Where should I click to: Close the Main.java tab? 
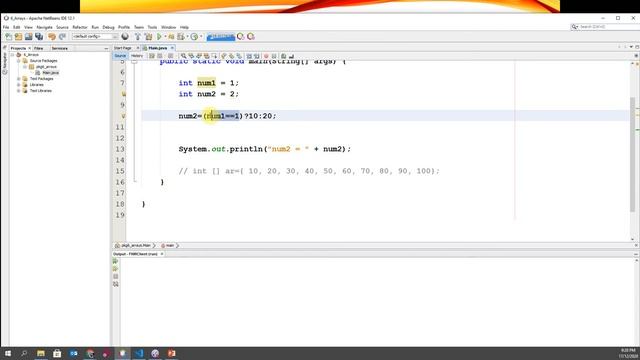[x=172, y=48]
